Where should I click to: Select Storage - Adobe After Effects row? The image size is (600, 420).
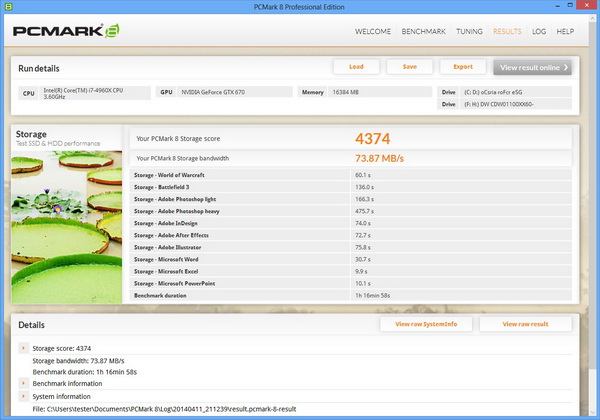[x=351, y=235]
